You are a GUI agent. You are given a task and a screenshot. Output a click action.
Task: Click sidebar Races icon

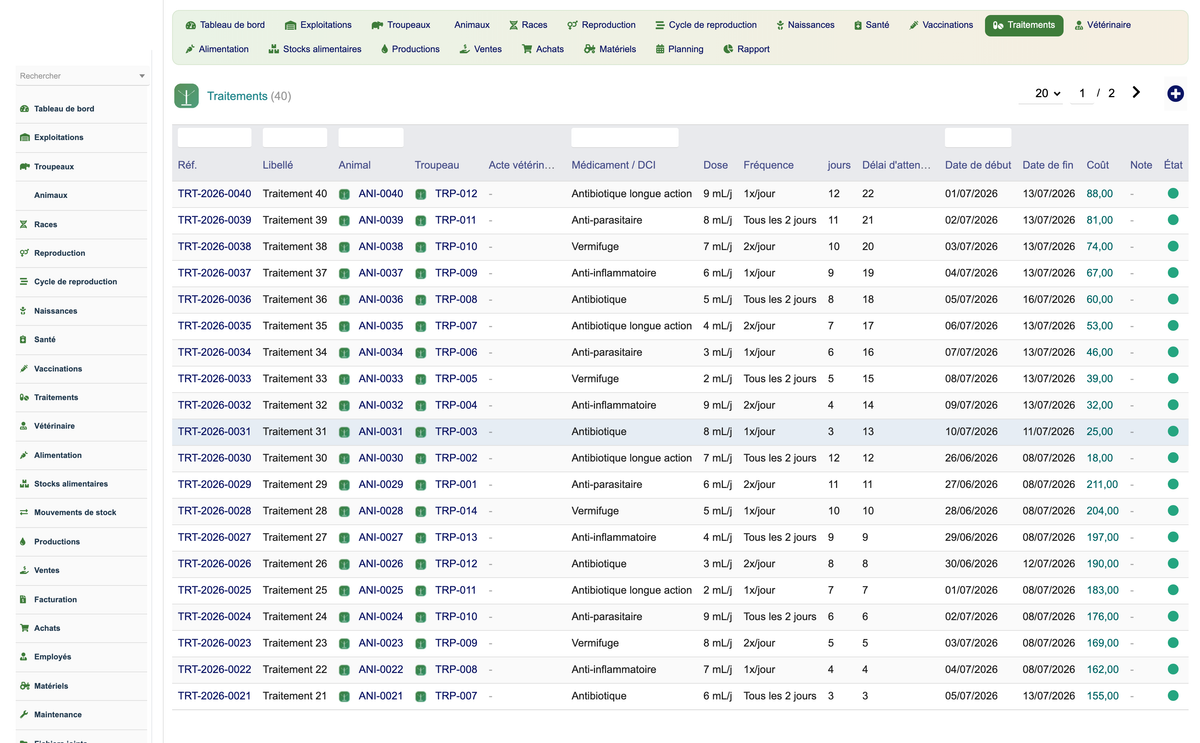(24, 225)
